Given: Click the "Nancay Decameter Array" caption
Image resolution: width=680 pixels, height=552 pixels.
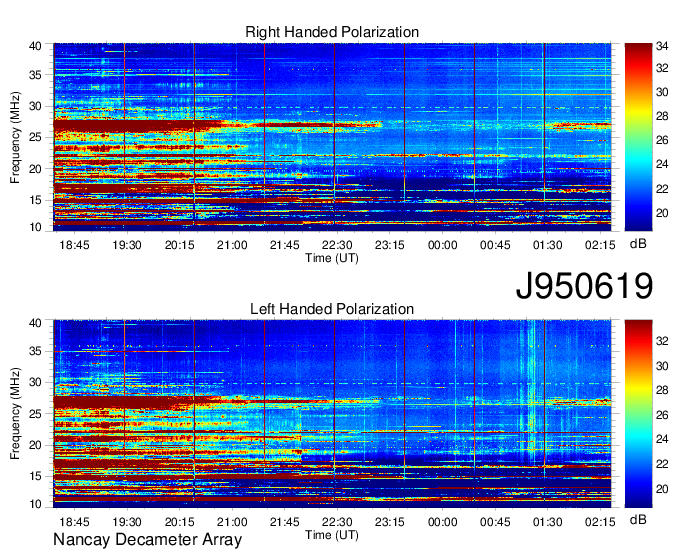Looking at the screenshot, I should point(147,540).
